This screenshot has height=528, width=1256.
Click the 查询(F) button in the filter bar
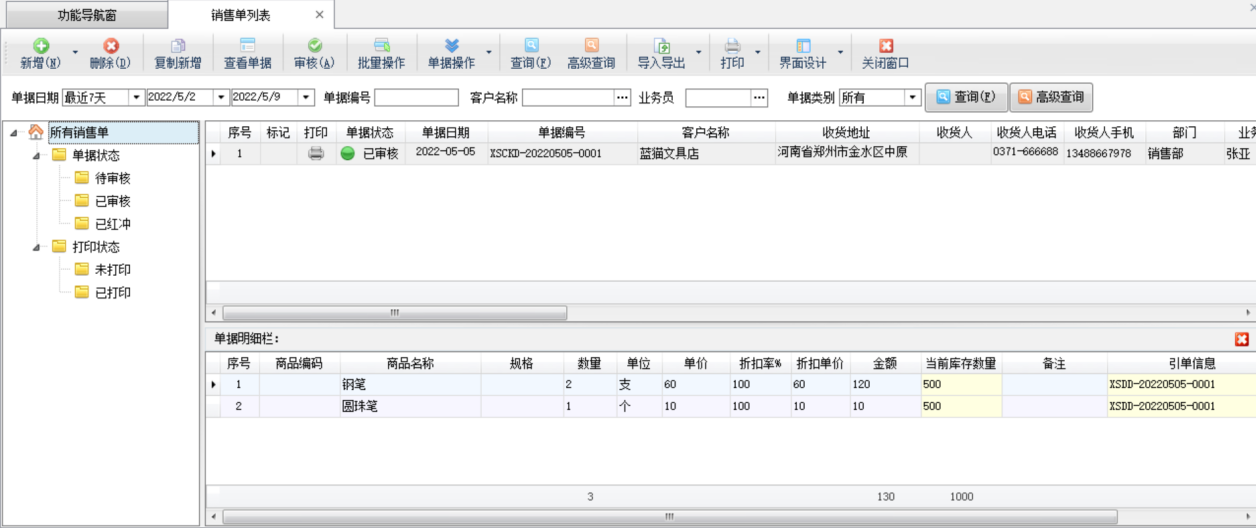pyautogui.click(x=966, y=97)
